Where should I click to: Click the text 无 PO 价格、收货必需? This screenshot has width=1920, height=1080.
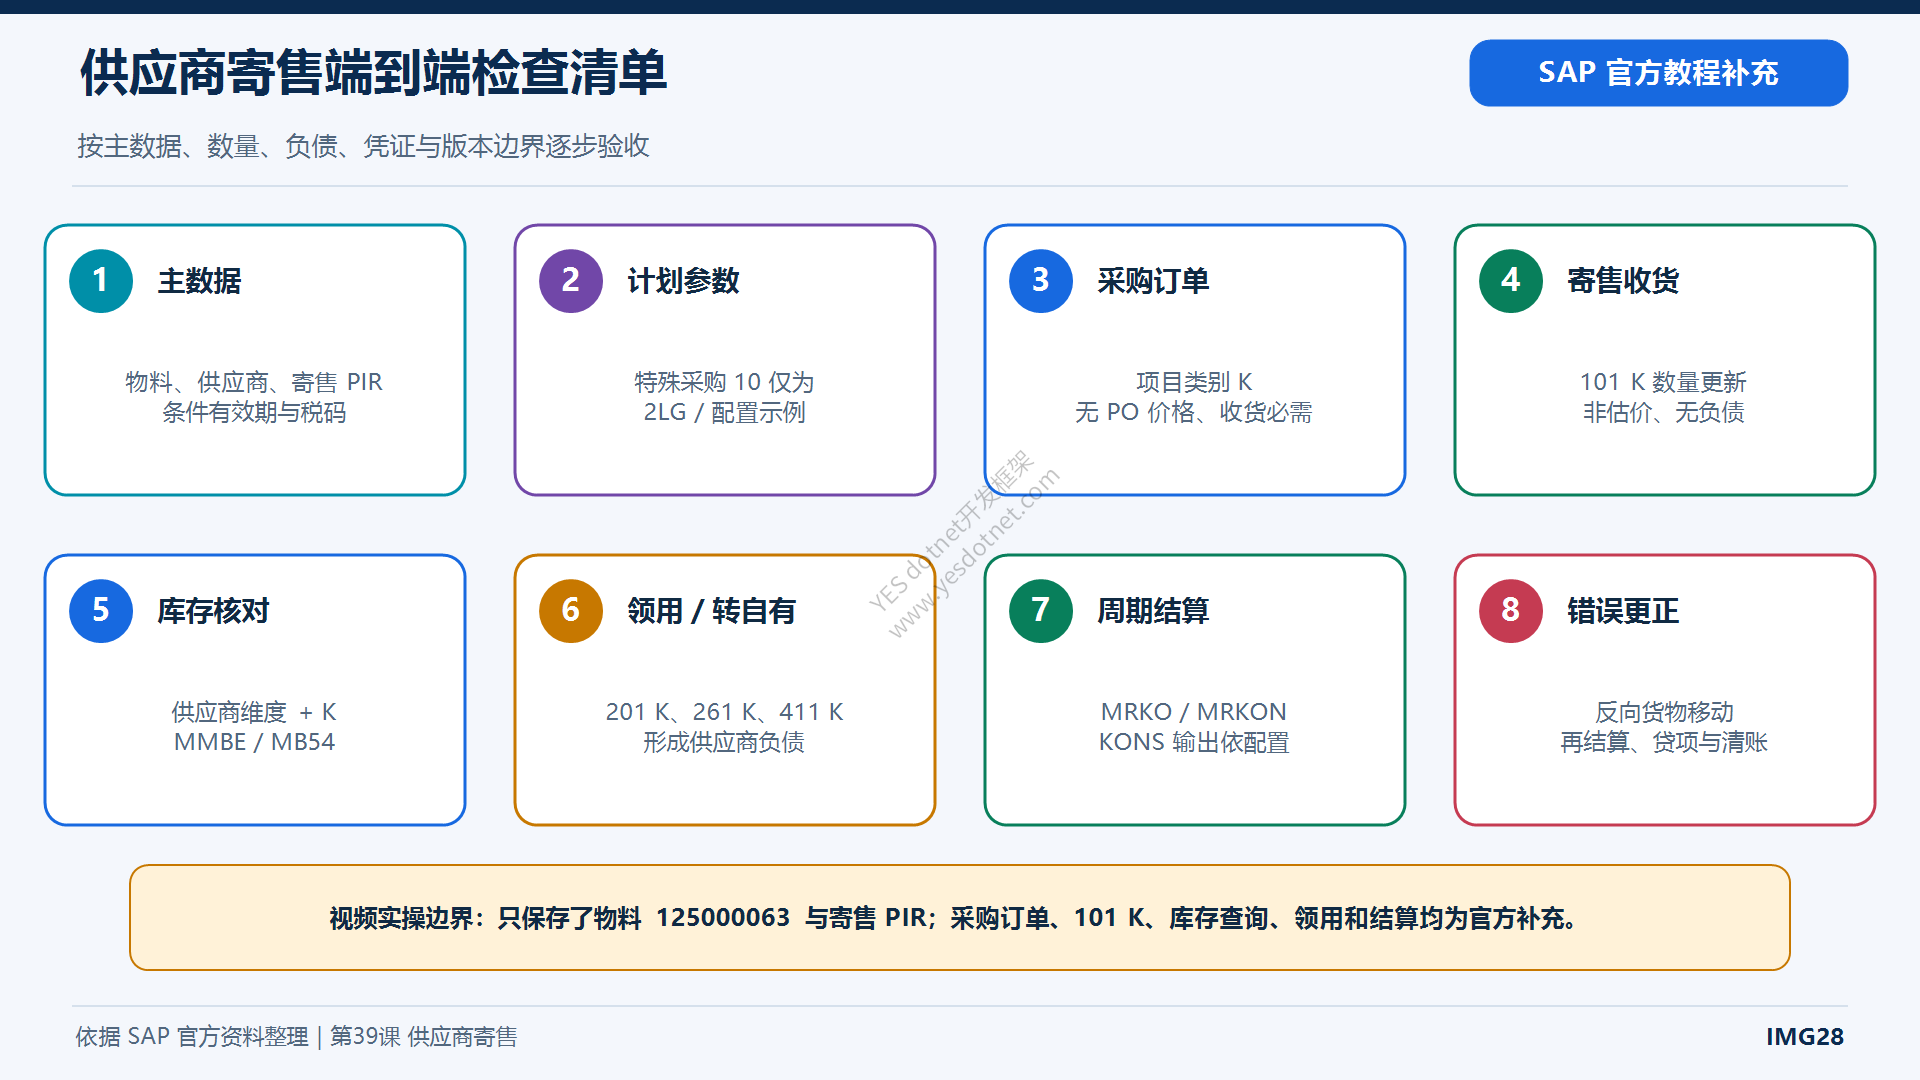pos(1194,412)
